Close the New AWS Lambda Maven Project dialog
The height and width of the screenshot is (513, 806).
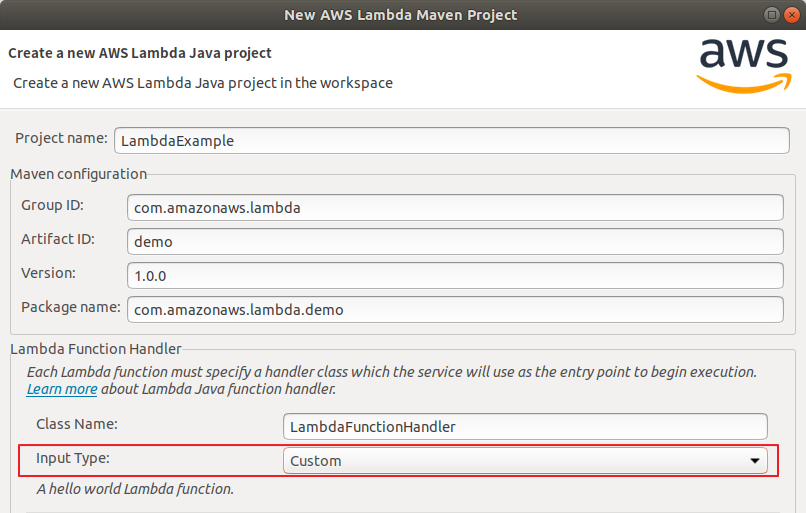point(792,15)
